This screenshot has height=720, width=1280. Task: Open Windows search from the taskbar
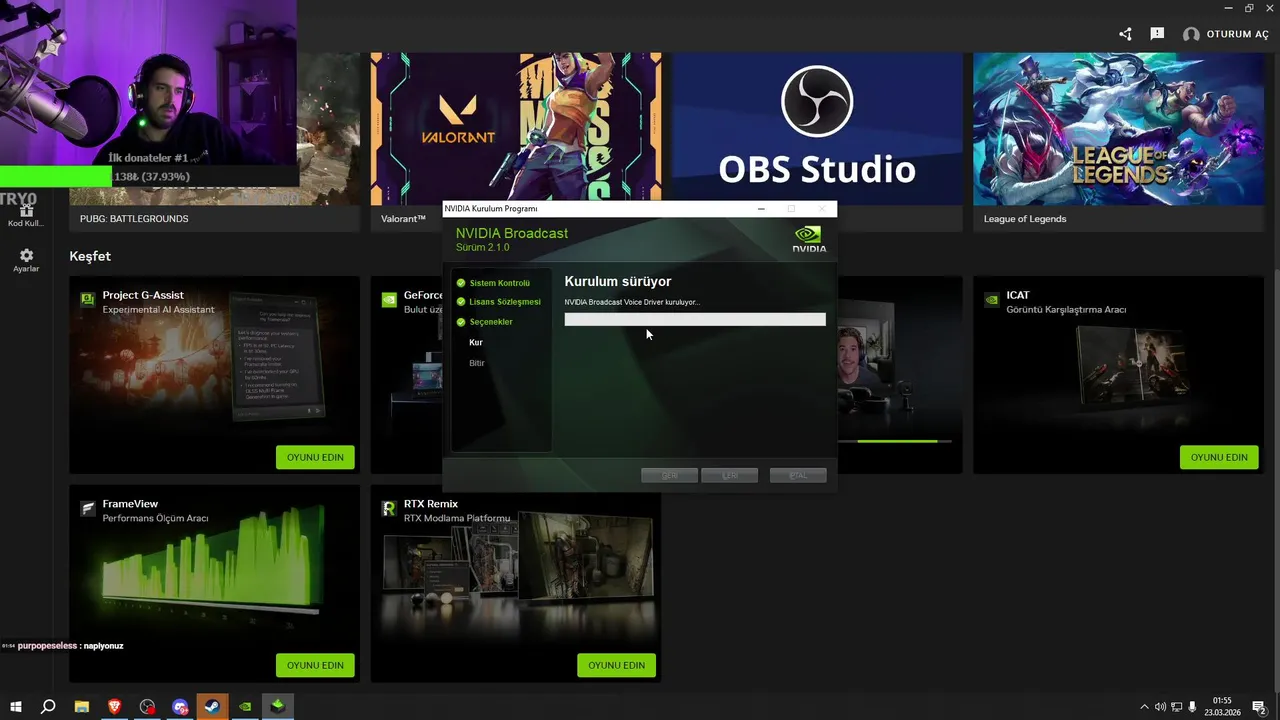[x=48, y=707]
